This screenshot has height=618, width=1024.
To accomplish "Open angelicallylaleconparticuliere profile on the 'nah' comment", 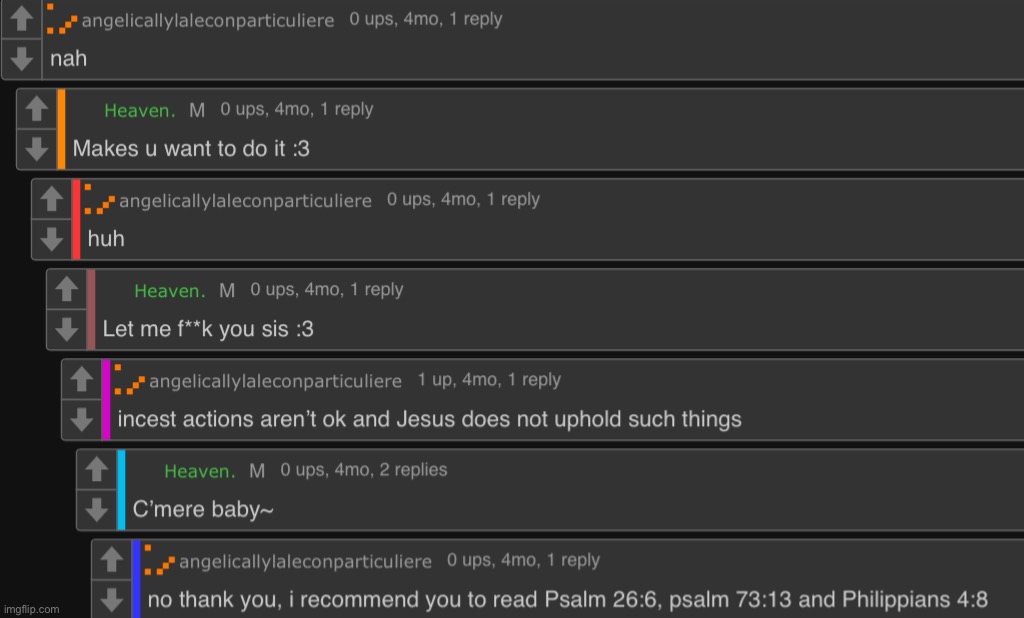I will 208,20.
